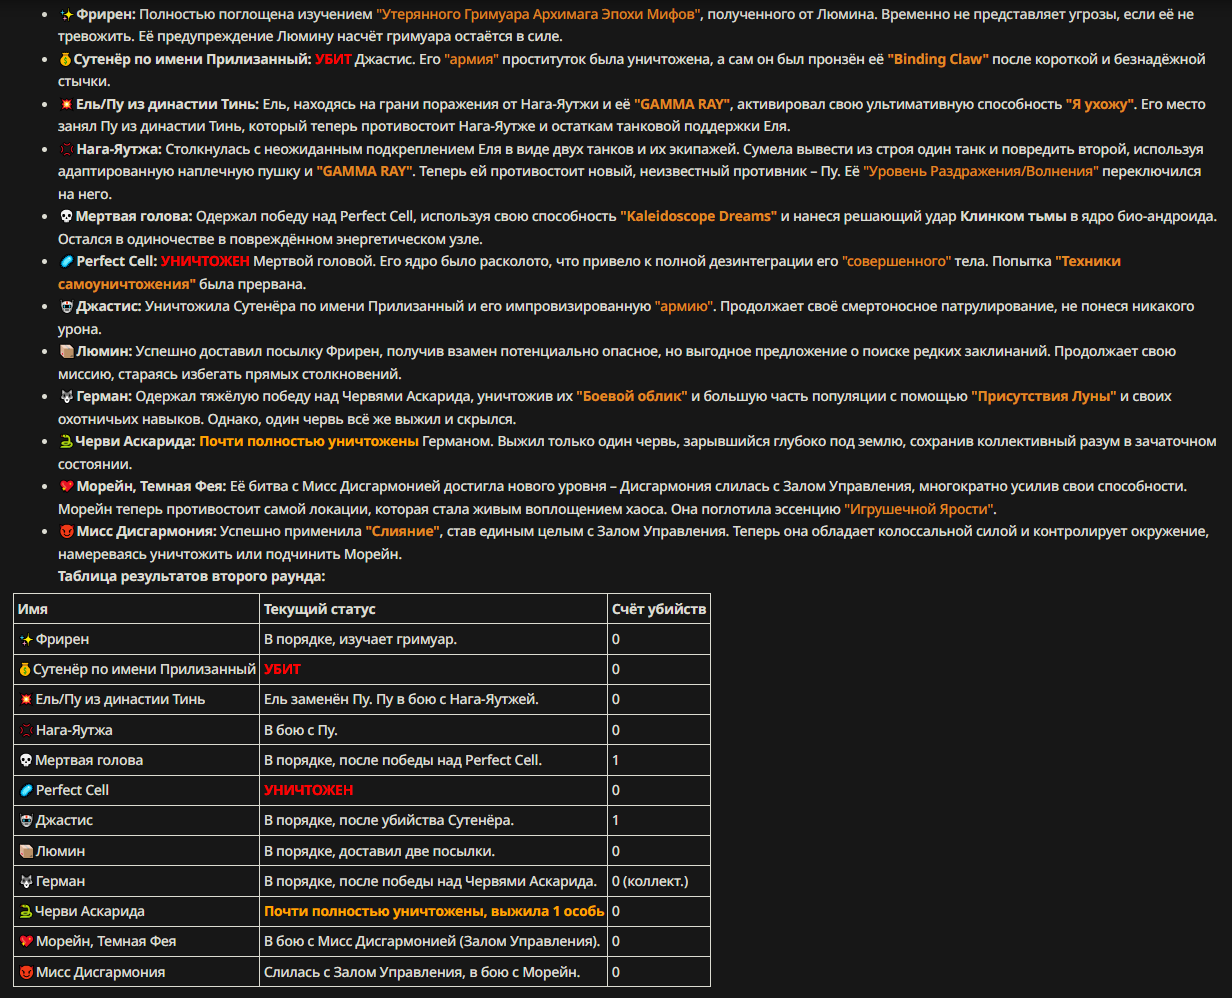Image resolution: width=1232 pixels, height=998 pixels.
Task: Click the broken heart emoji in the table's Морейн row
Action: click(26, 942)
